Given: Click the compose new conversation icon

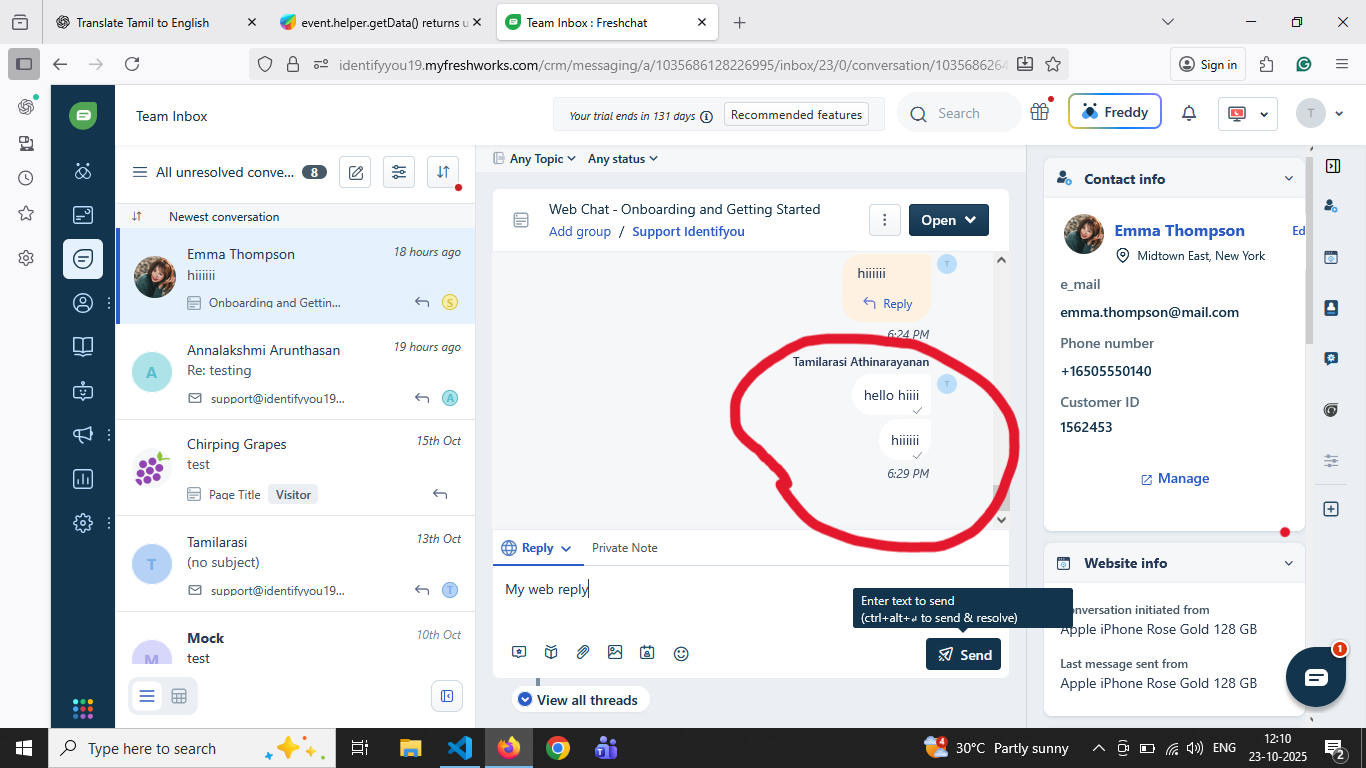Looking at the screenshot, I should click(355, 172).
